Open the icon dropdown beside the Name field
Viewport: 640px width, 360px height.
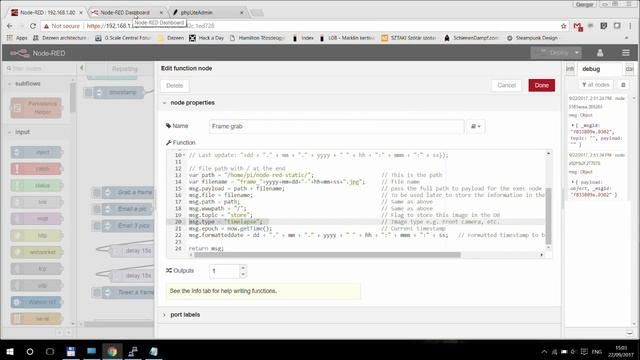476,126
